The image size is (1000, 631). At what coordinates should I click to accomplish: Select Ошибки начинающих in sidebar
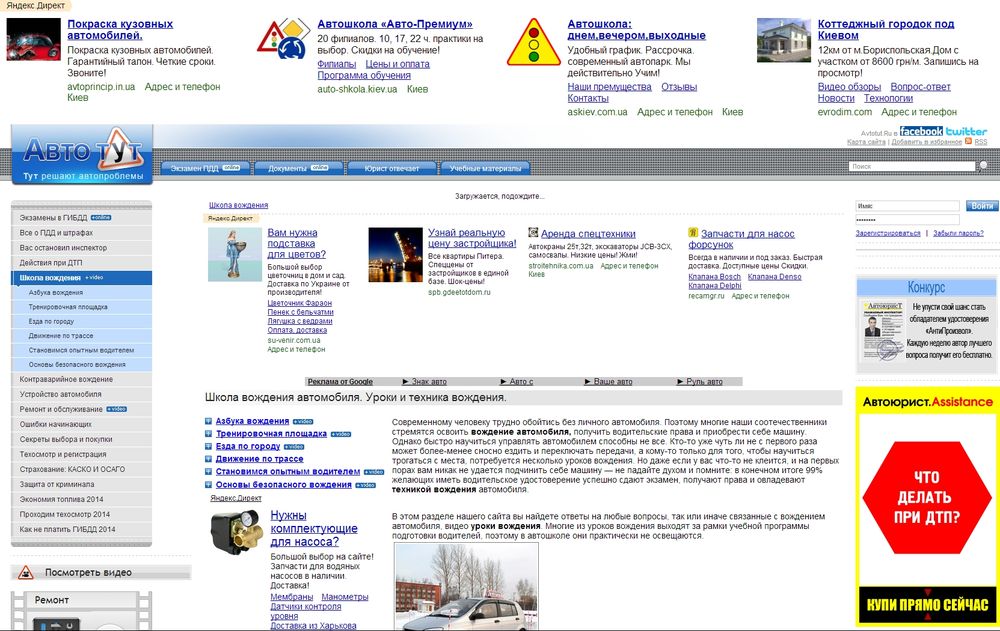point(82,424)
